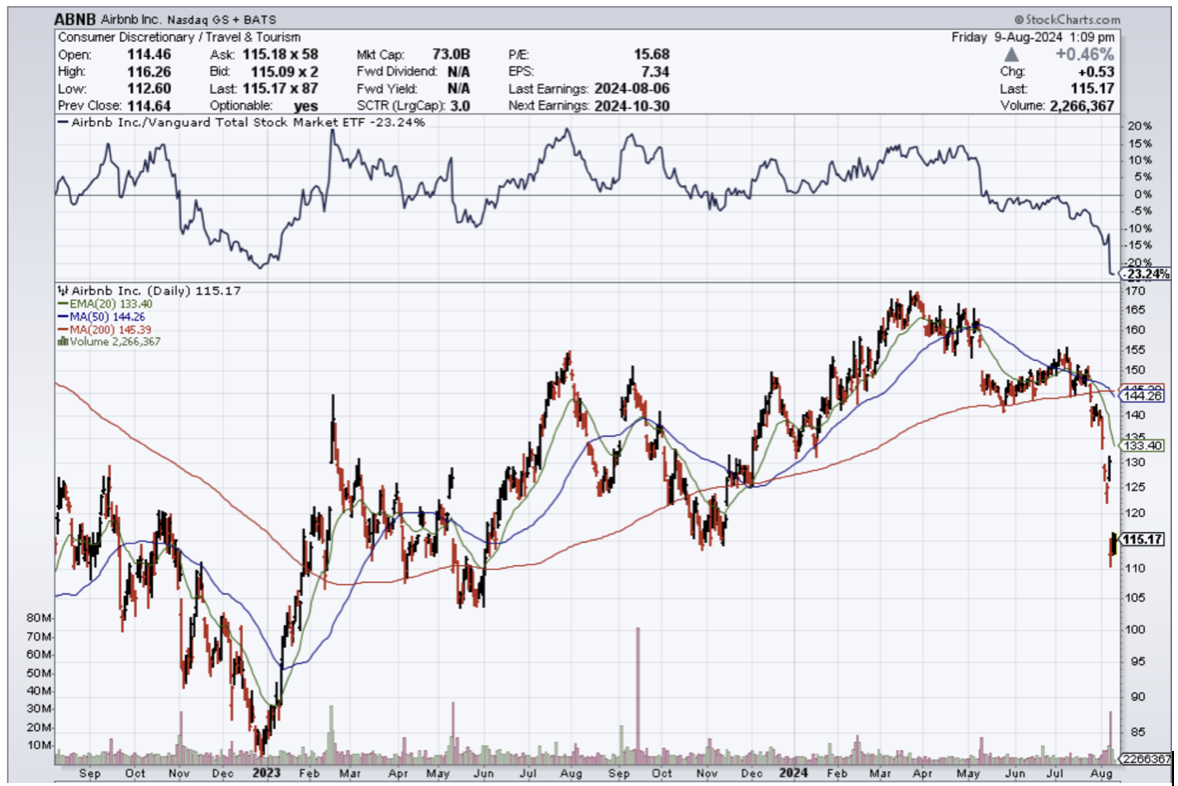Click the 0% label on the relative strength axis
This screenshot has width=1178, height=786.
[1142, 194]
